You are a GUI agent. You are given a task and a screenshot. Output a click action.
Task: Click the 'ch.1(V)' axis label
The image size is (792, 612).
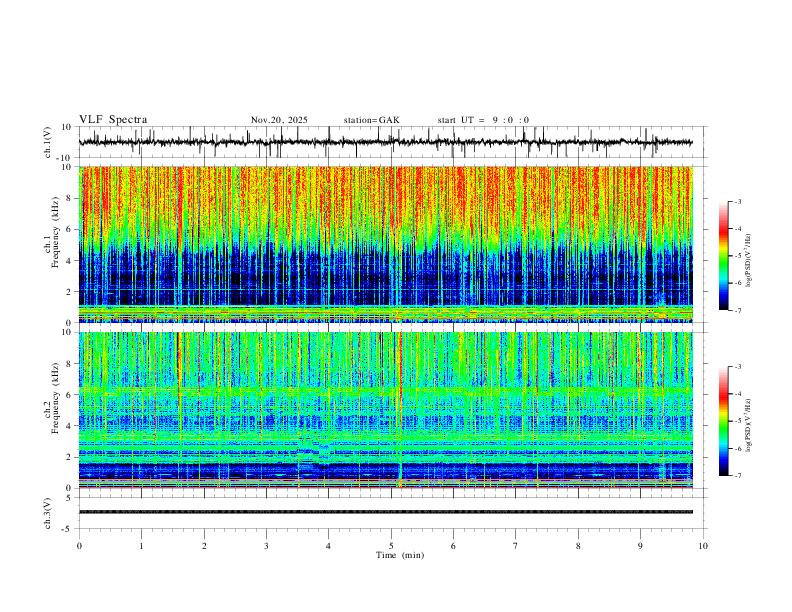tap(48, 142)
